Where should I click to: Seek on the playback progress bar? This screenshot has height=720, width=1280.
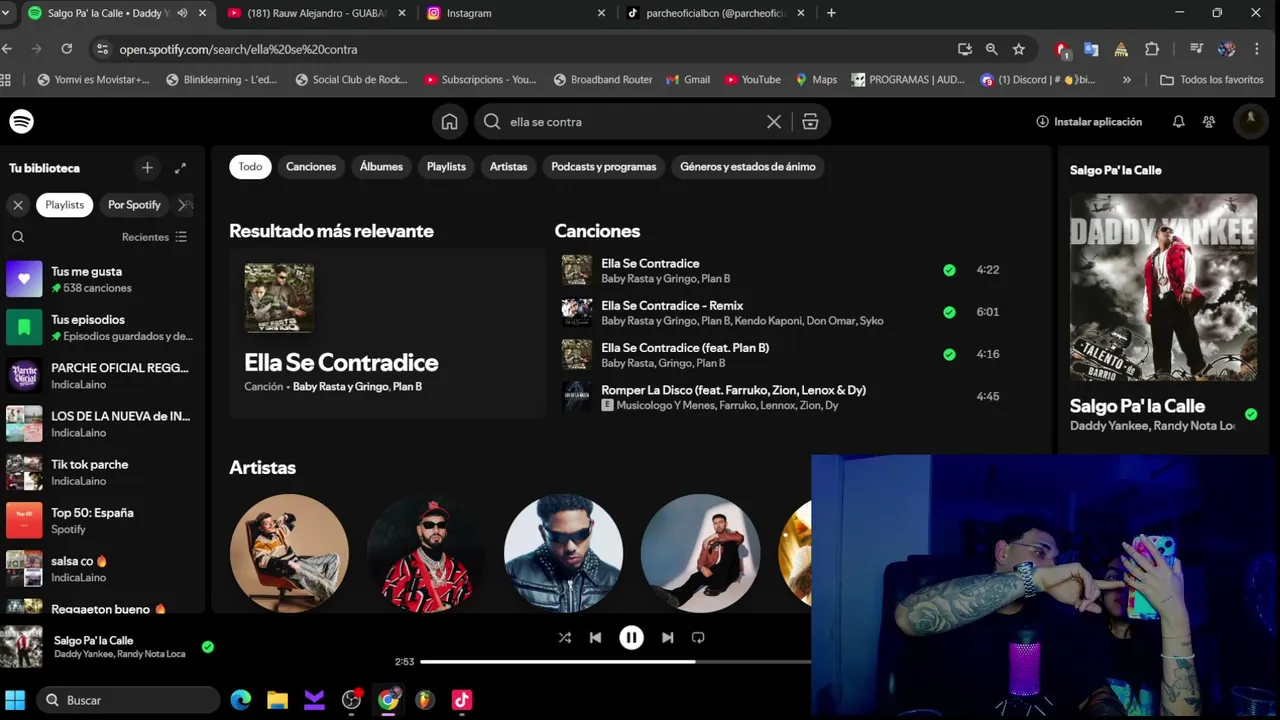pos(615,662)
